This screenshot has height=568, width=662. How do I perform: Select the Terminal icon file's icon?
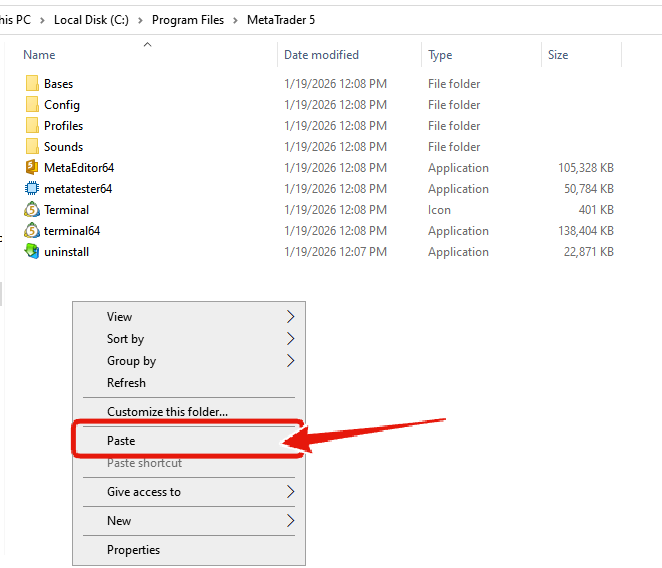(32, 210)
